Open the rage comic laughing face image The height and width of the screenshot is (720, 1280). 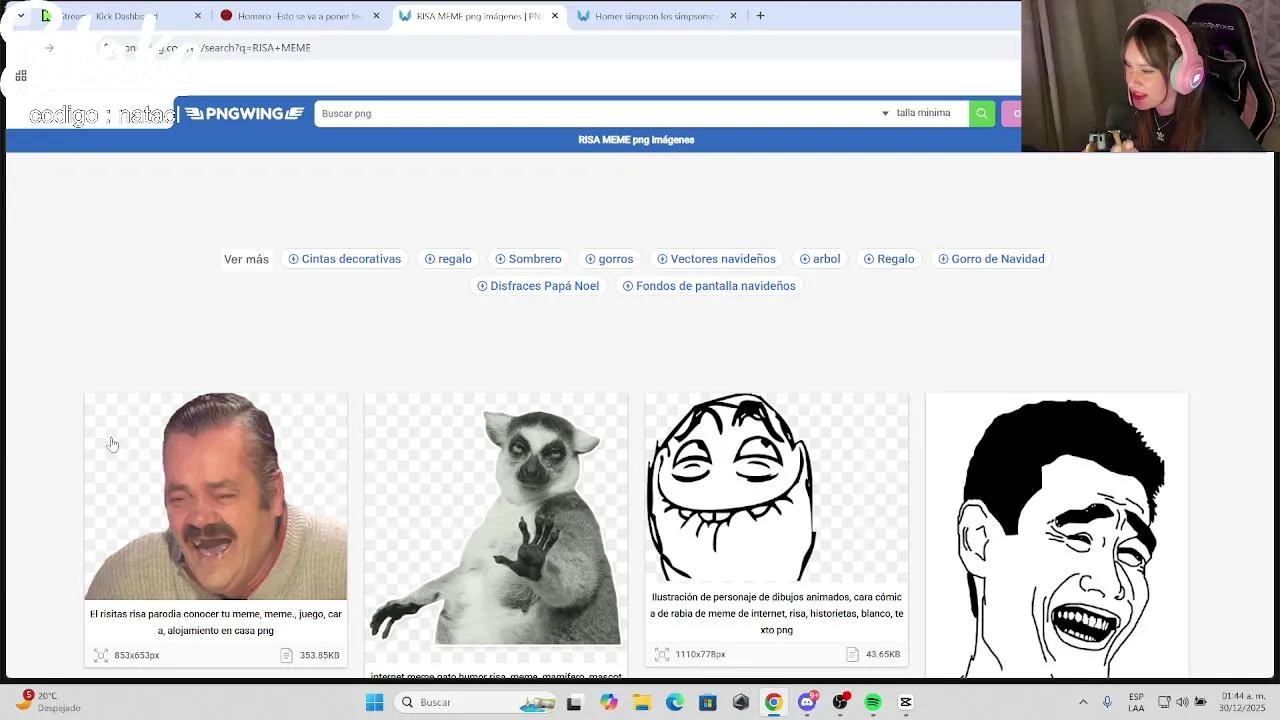[x=777, y=487]
